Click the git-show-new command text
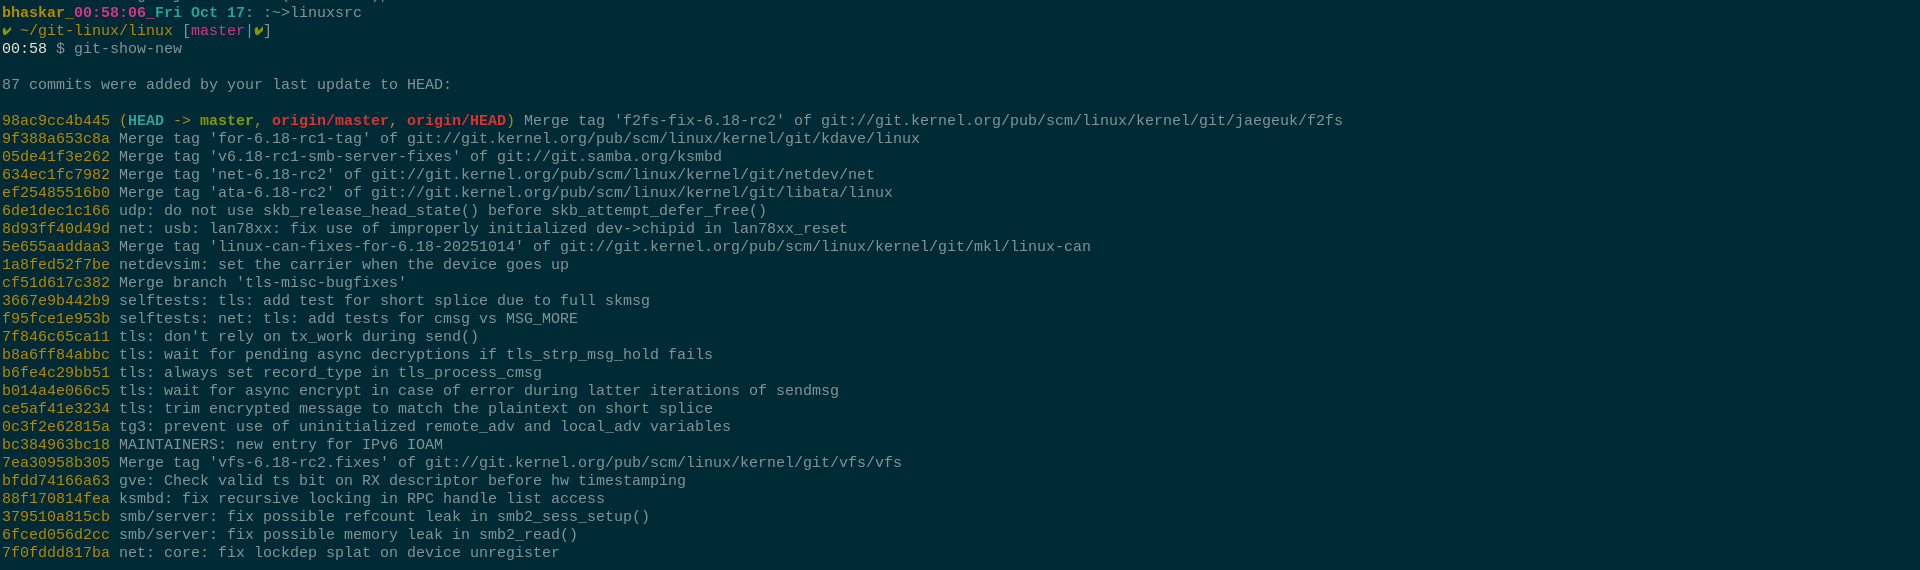The height and width of the screenshot is (570, 1920). click(128, 49)
